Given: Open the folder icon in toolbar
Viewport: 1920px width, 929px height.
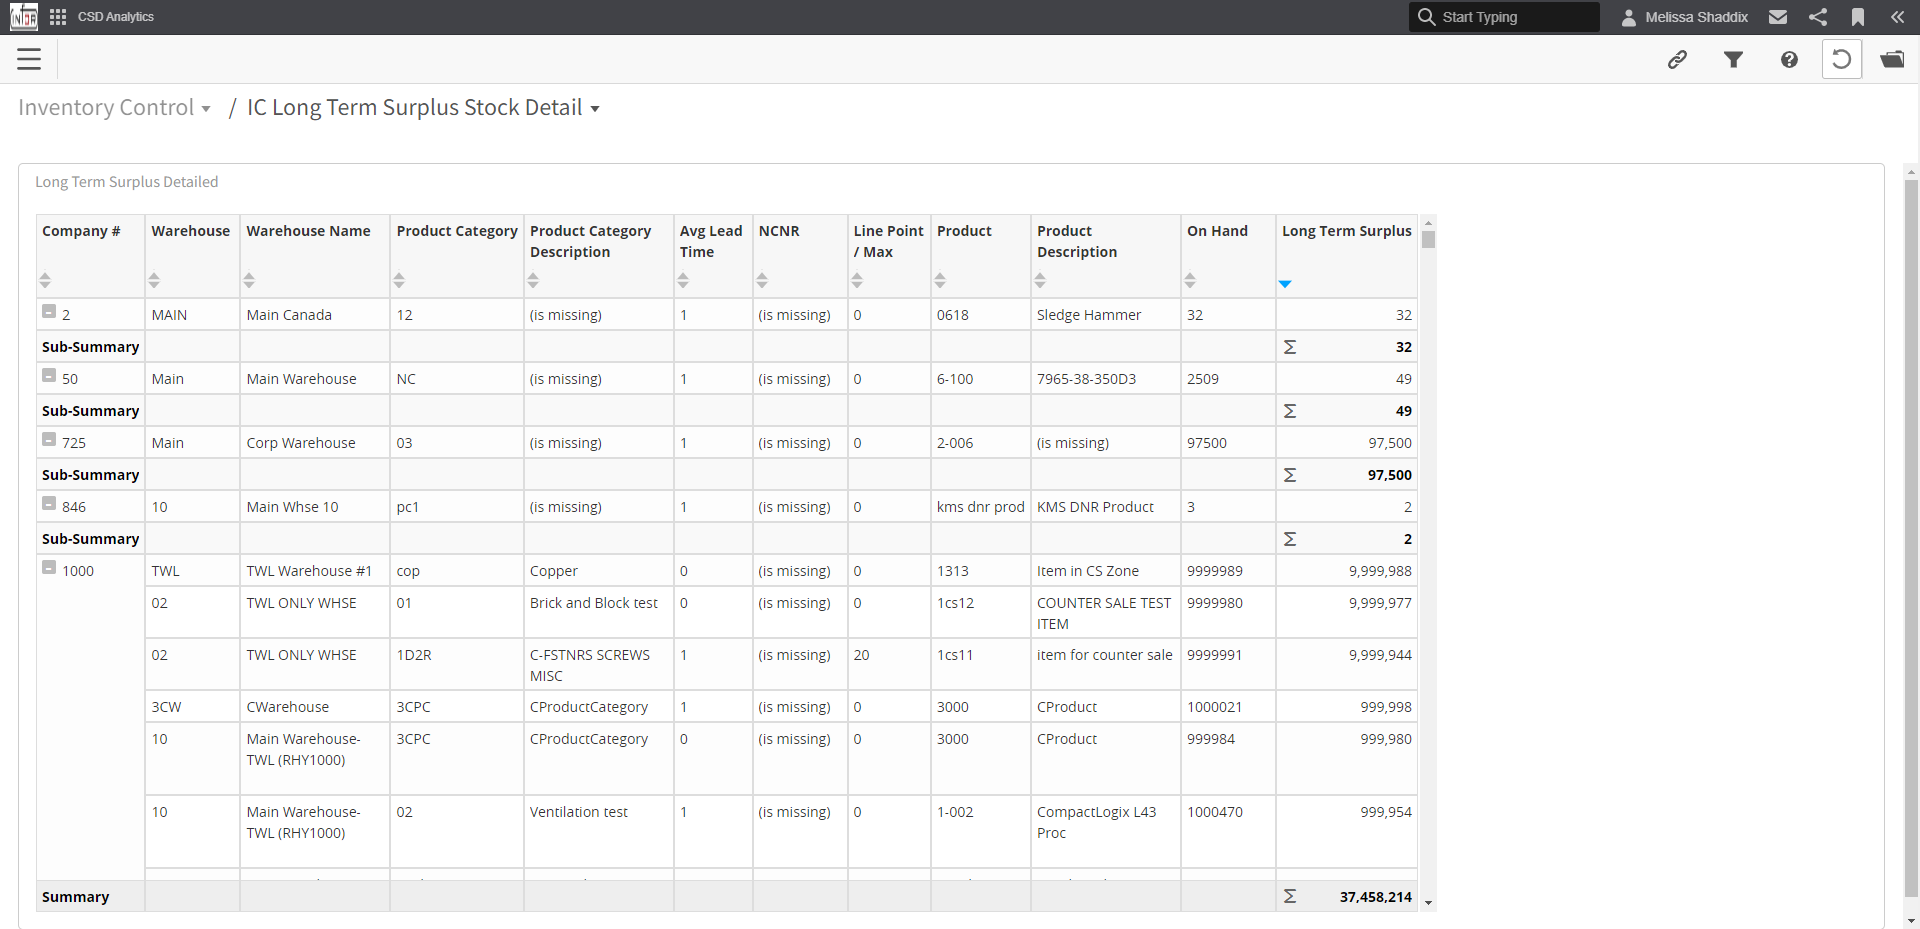Looking at the screenshot, I should [x=1892, y=60].
